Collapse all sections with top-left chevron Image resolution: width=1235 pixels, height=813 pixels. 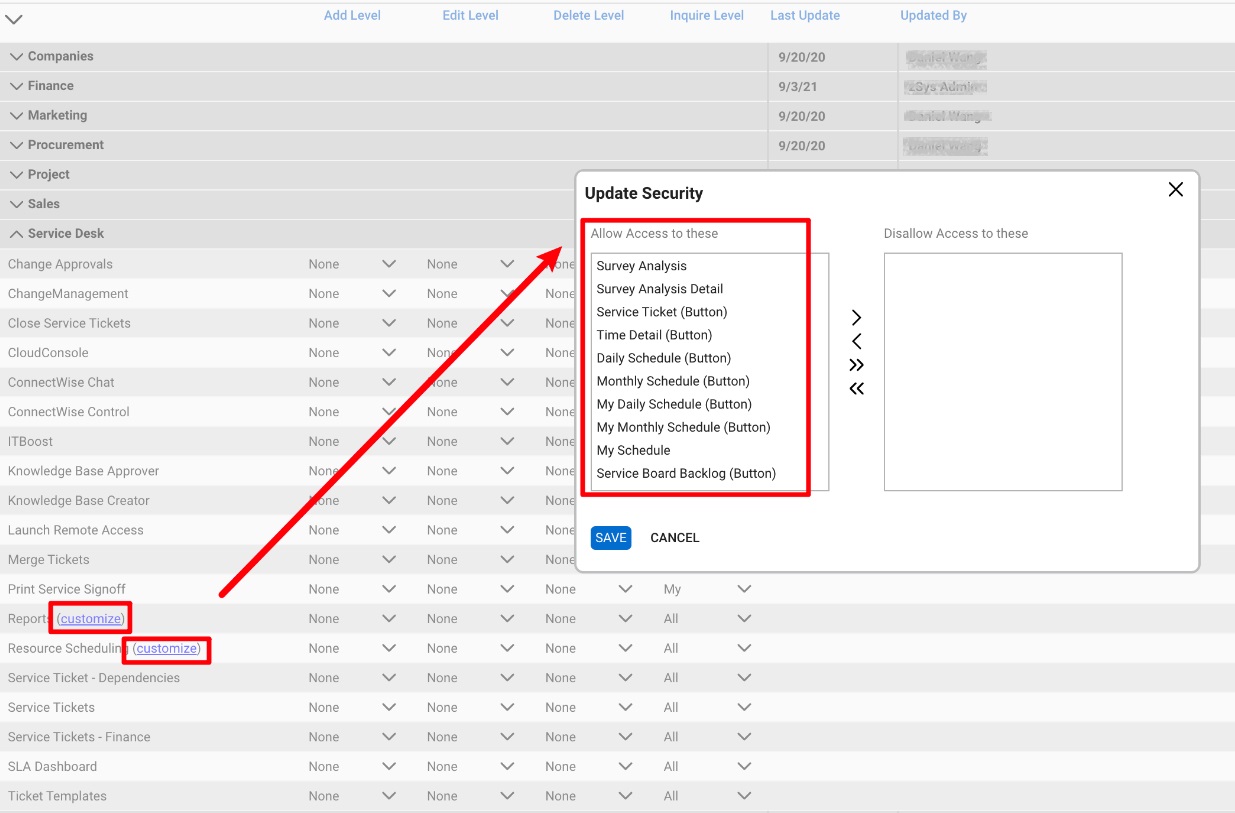click(14, 19)
